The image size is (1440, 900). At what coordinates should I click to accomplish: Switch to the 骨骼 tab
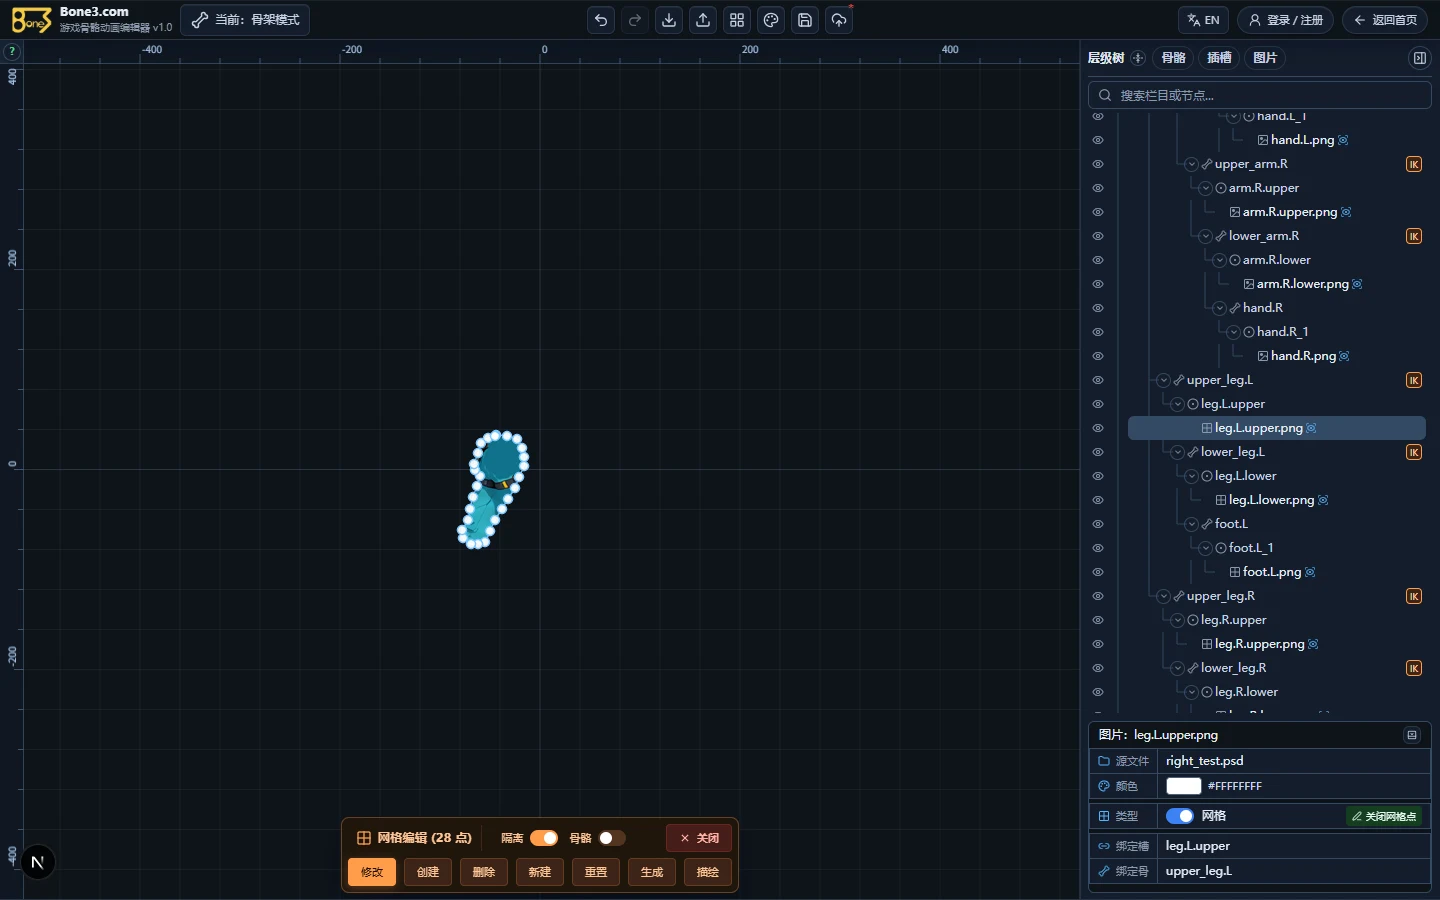1174,58
